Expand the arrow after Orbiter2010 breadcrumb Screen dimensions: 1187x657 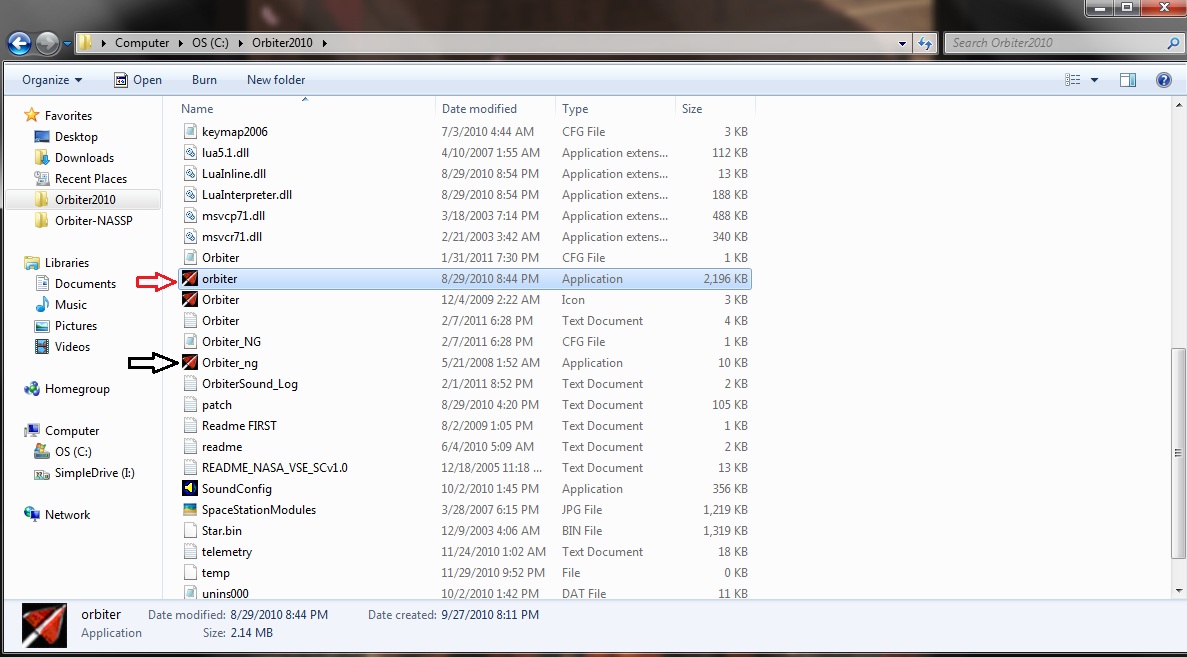click(x=325, y=43)
